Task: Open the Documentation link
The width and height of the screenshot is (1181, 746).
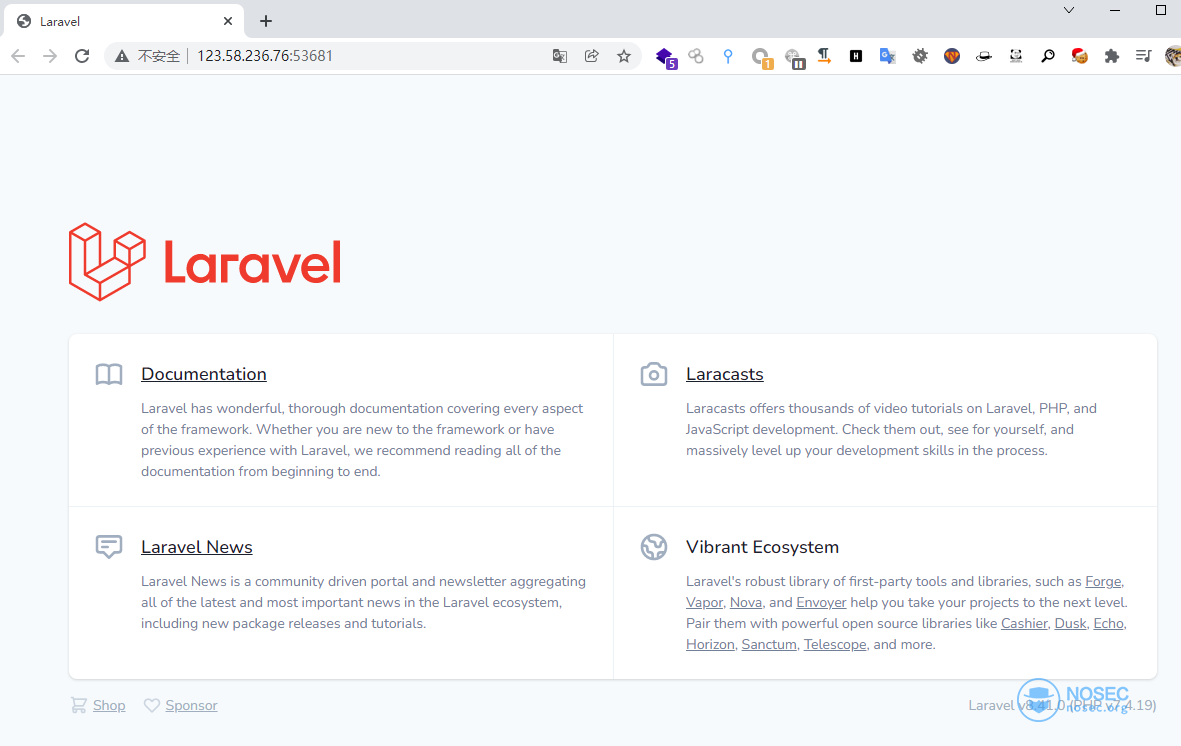Action: tap(203, 375)
